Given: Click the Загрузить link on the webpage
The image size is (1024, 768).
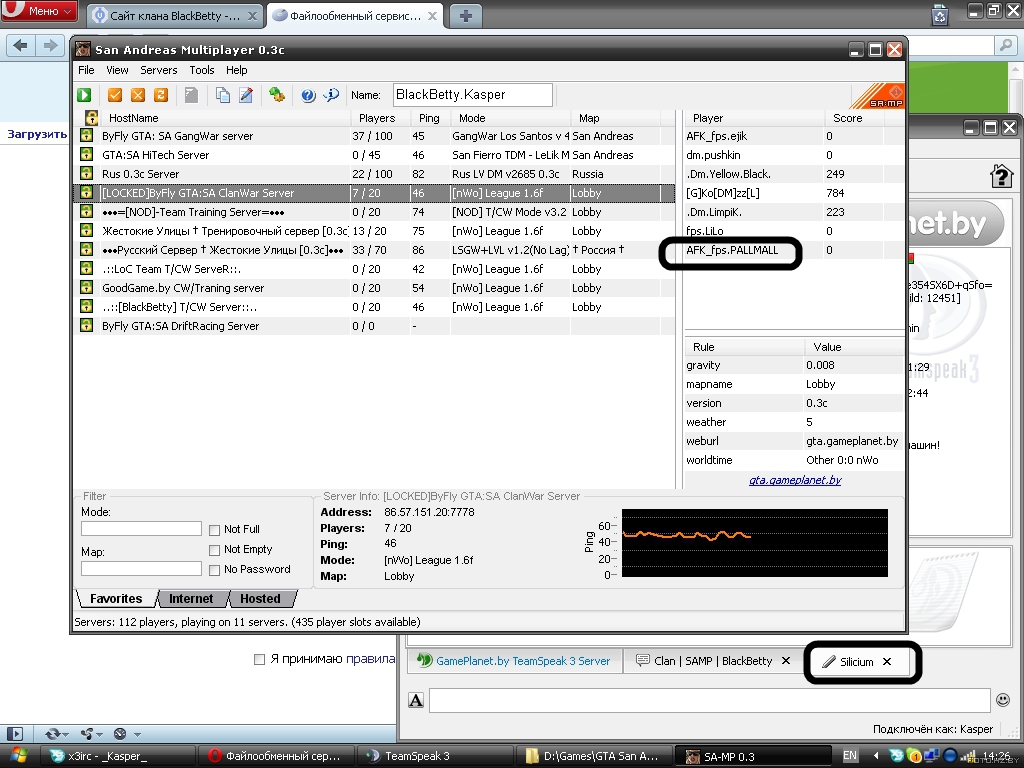Looking at the screenshot, I should click(37, 134).
